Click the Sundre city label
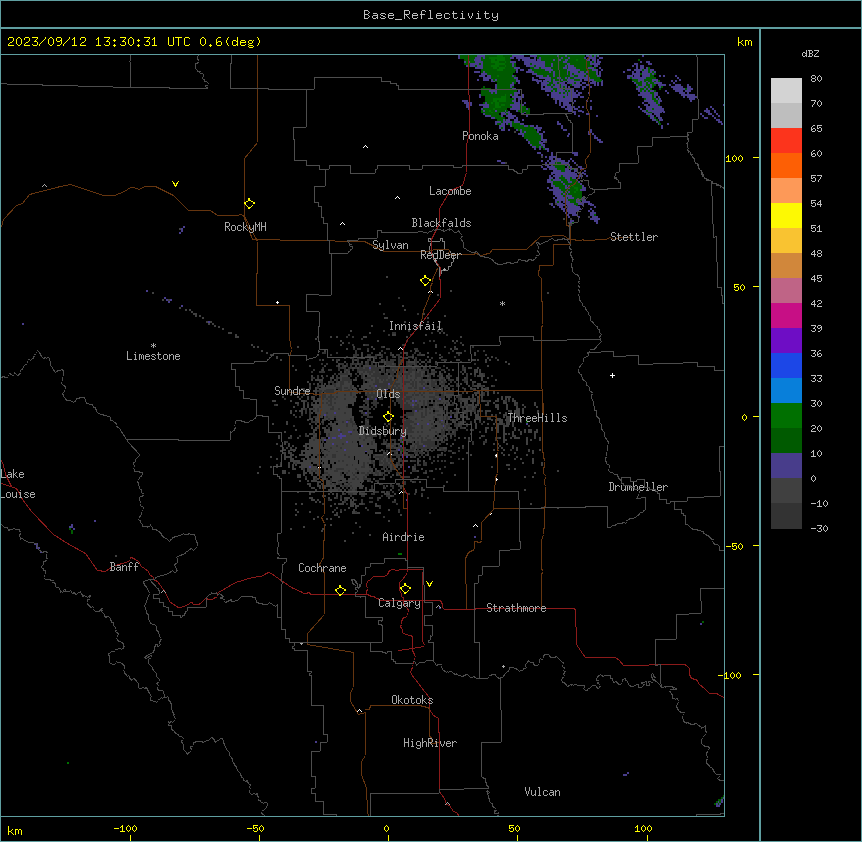This screenshot has width=862, height=842. [x=292, y=391]
